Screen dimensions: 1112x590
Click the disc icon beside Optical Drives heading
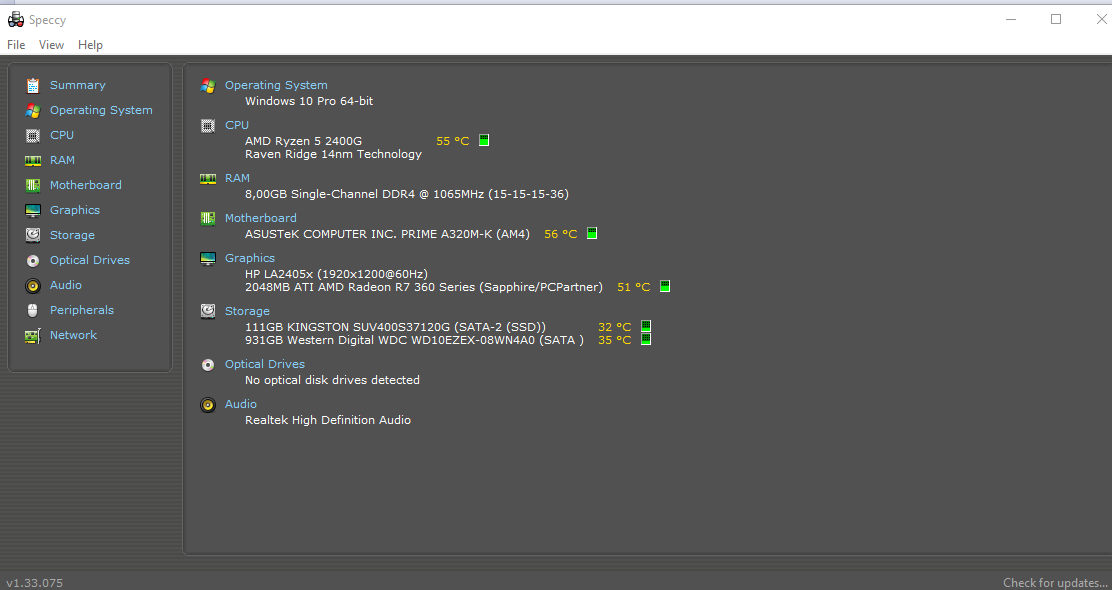coord(208,364)
